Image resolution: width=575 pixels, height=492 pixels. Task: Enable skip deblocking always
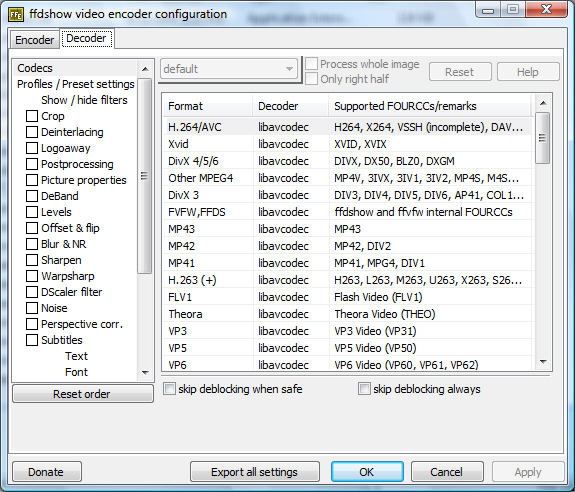(364, 389)
